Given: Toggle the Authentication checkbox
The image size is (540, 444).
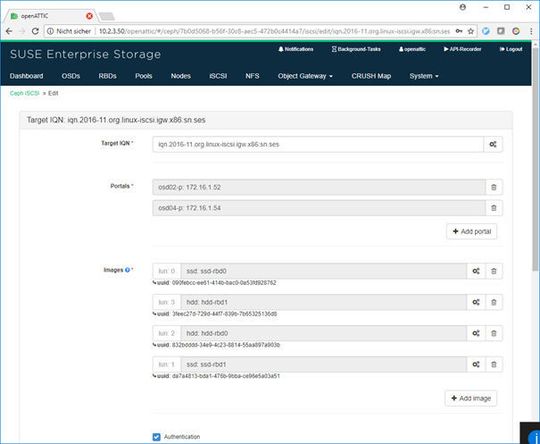Looking at the screenshot, I should (156, 437).
